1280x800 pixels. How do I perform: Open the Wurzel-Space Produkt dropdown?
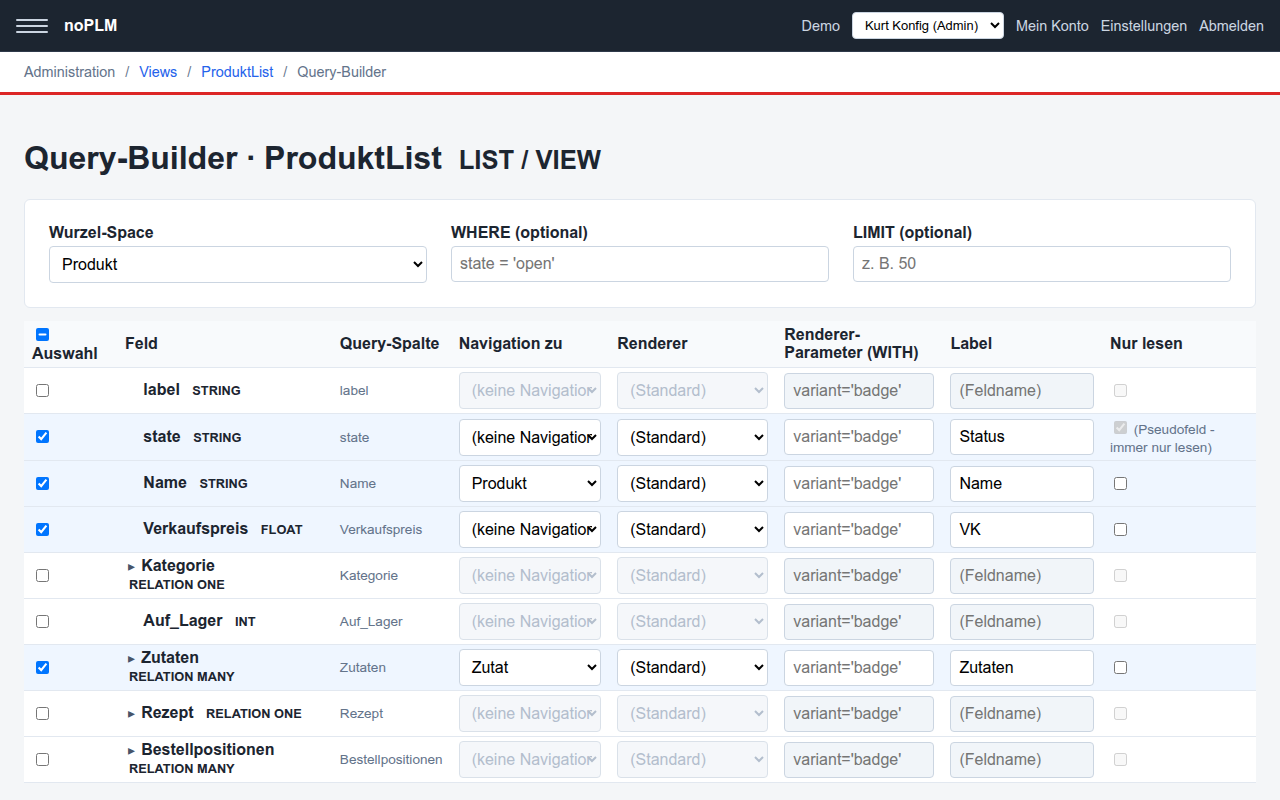pyautogui.click(x=238, y=264)
